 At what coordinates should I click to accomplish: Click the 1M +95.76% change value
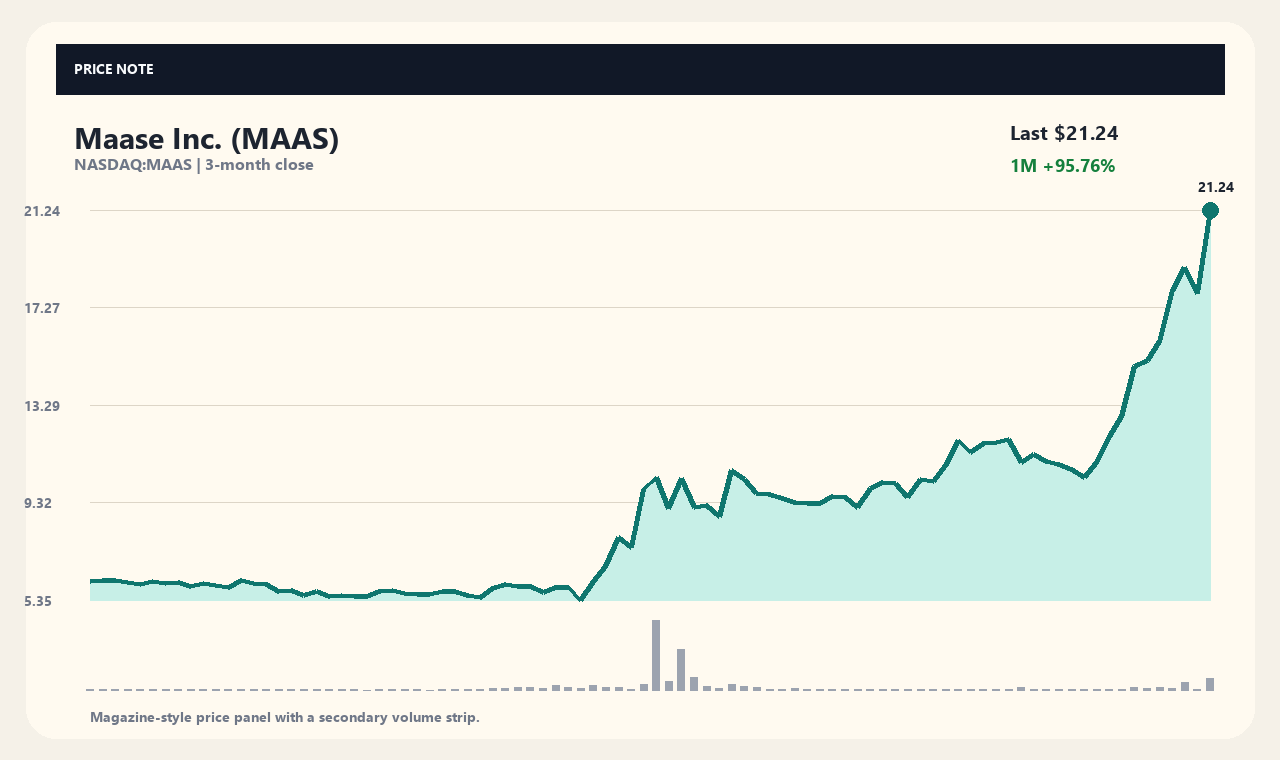coord(1062,166)
